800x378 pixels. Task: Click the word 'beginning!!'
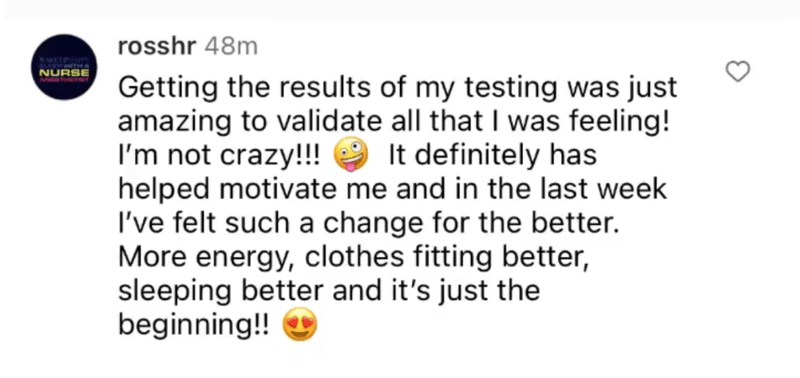point(193,325)
